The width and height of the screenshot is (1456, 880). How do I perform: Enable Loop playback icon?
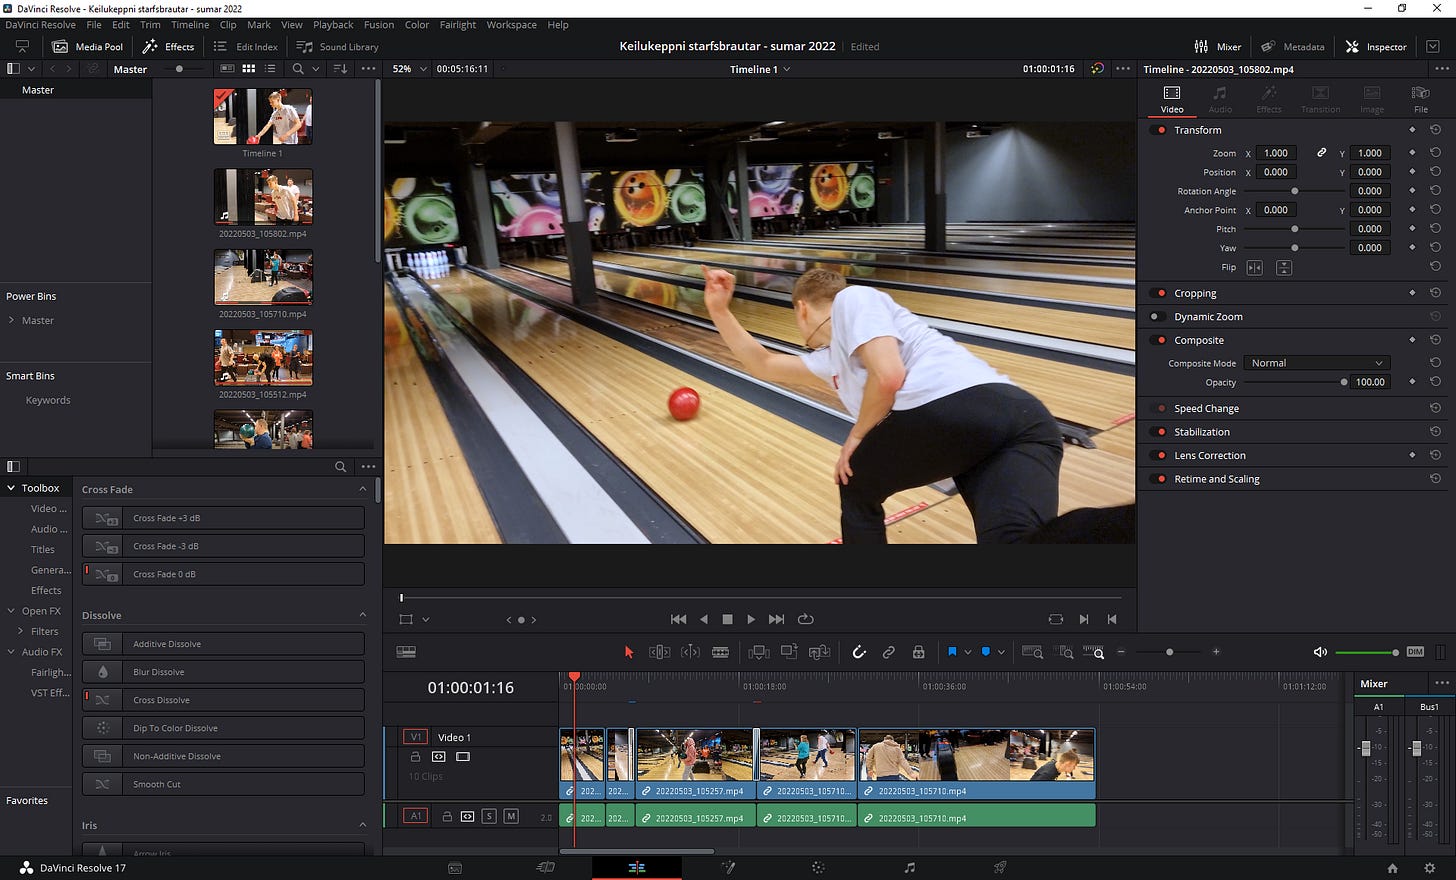click(805, 619)
